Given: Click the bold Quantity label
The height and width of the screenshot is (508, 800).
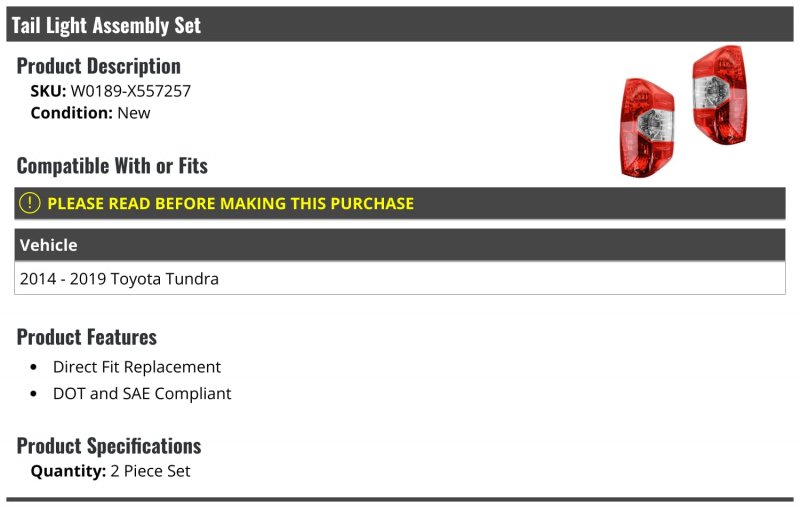Looking at the screenshot, I should [x=68, y=471].
